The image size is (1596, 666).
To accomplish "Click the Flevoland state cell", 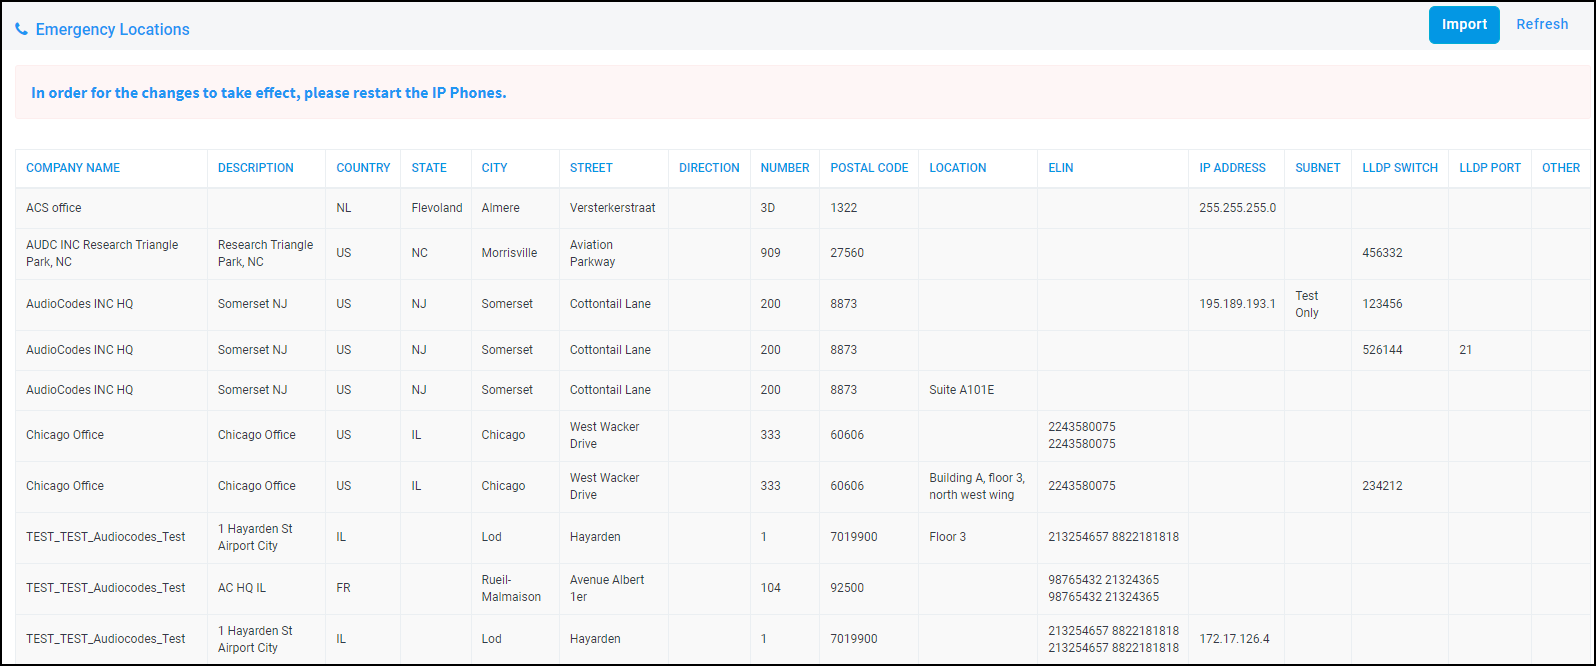I will click(x=437, y=208).
